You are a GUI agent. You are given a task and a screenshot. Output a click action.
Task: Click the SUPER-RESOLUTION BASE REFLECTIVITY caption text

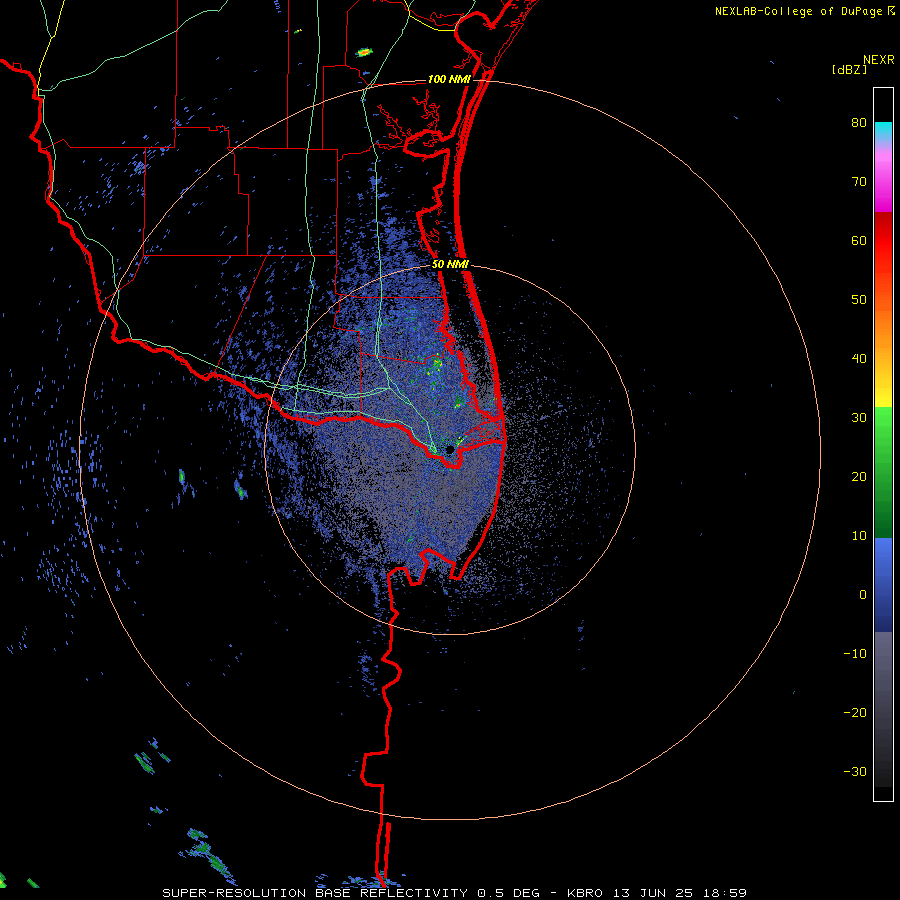(315, 893)
